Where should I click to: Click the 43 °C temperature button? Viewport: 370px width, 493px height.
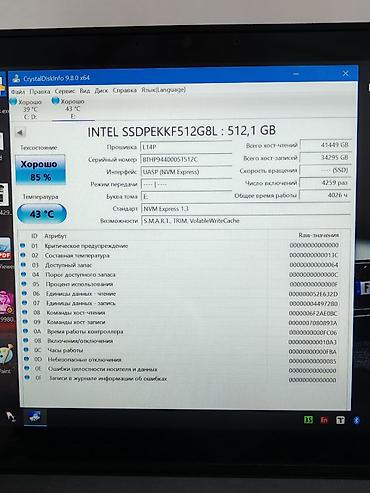42,214
